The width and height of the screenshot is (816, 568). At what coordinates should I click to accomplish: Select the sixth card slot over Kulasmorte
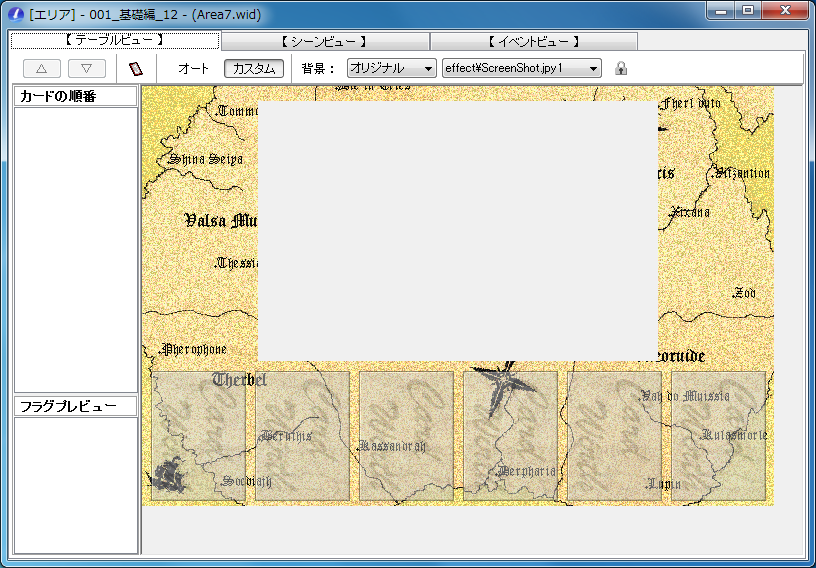pos(719,436)
